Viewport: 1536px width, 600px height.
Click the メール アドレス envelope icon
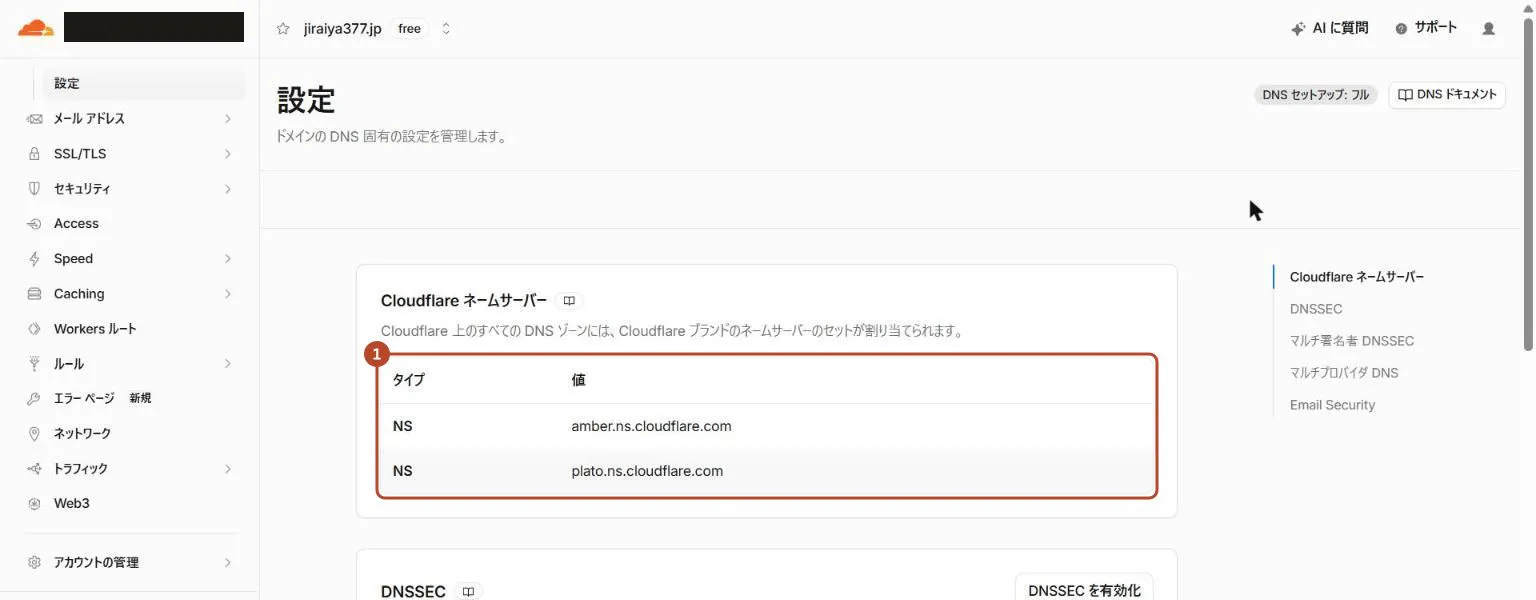[35, 119]
